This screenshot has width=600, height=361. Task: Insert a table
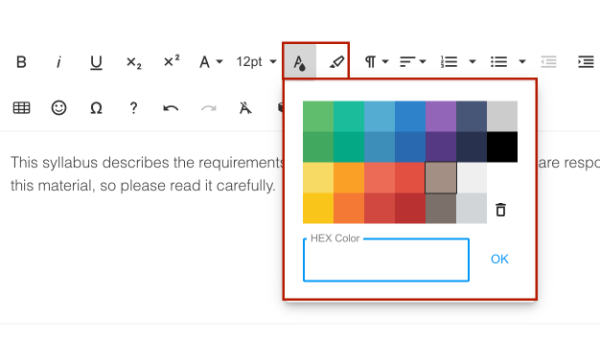[21, 108]
